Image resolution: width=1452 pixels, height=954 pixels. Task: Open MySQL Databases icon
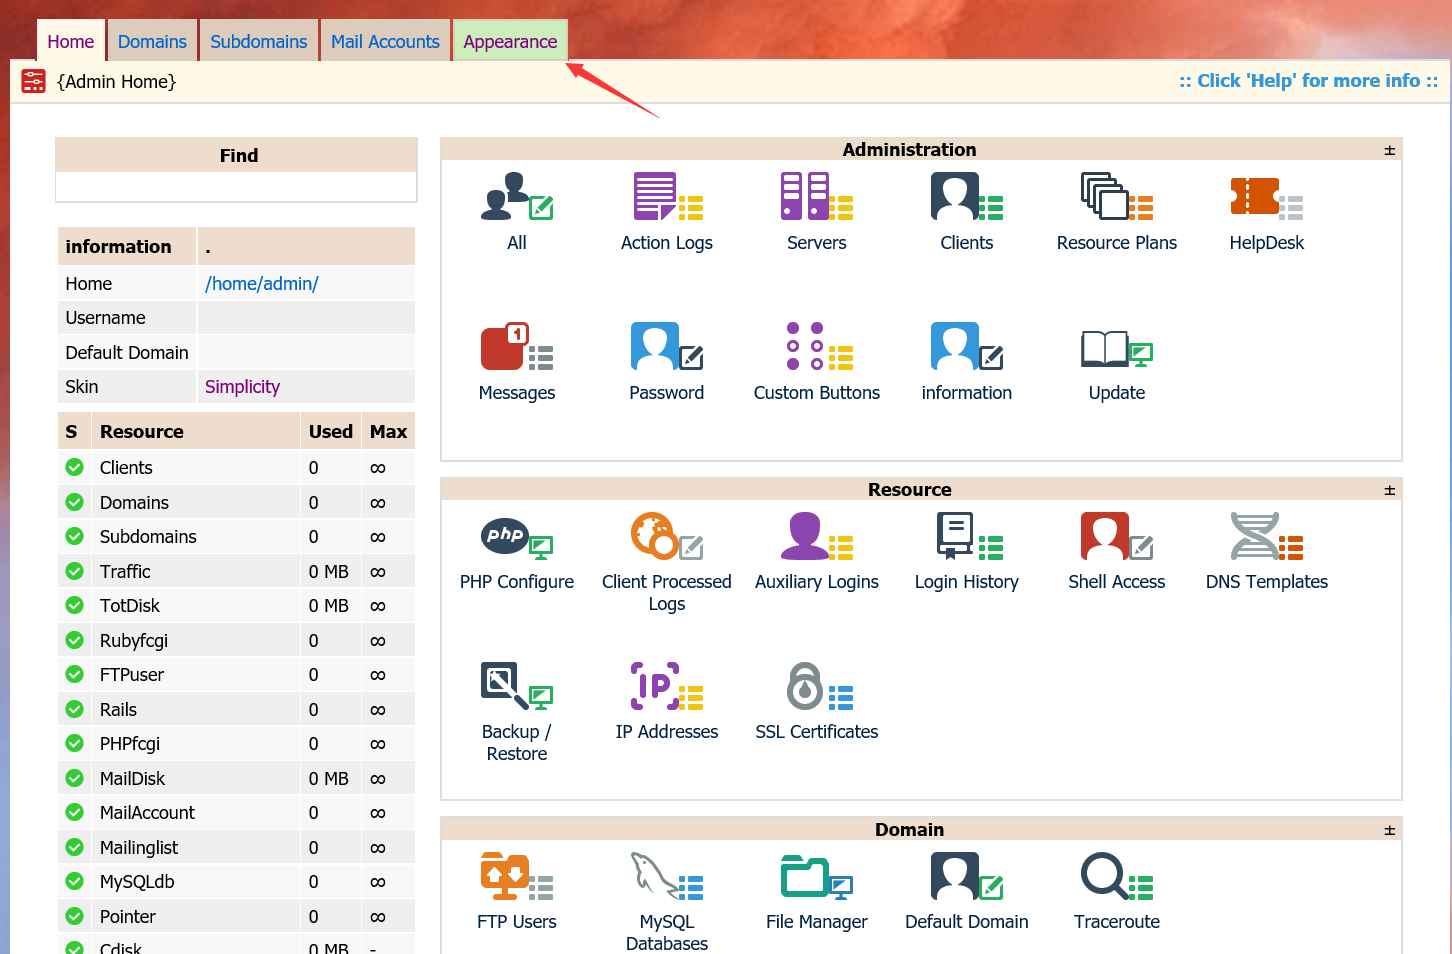[x=666, y=877]
